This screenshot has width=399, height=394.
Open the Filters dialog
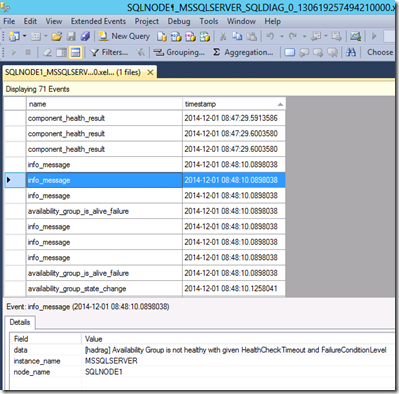[x=109, y=52]
